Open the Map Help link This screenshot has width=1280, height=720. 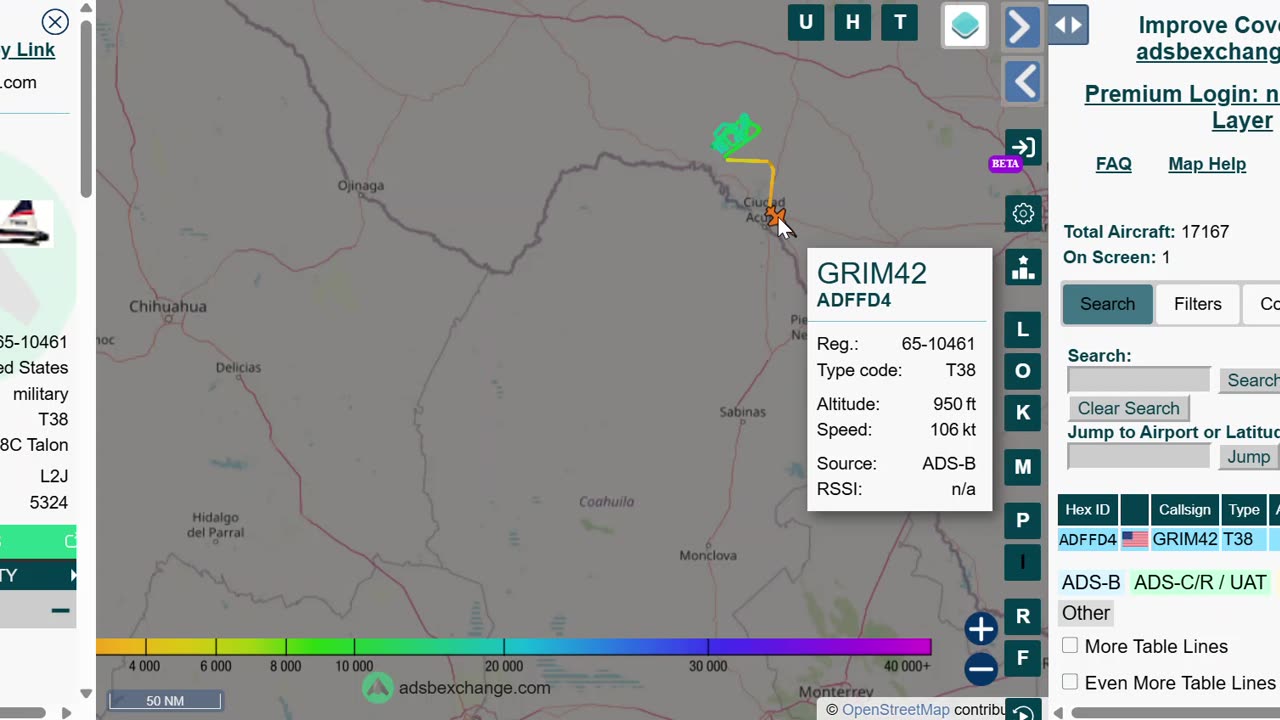coord(1207,164)
